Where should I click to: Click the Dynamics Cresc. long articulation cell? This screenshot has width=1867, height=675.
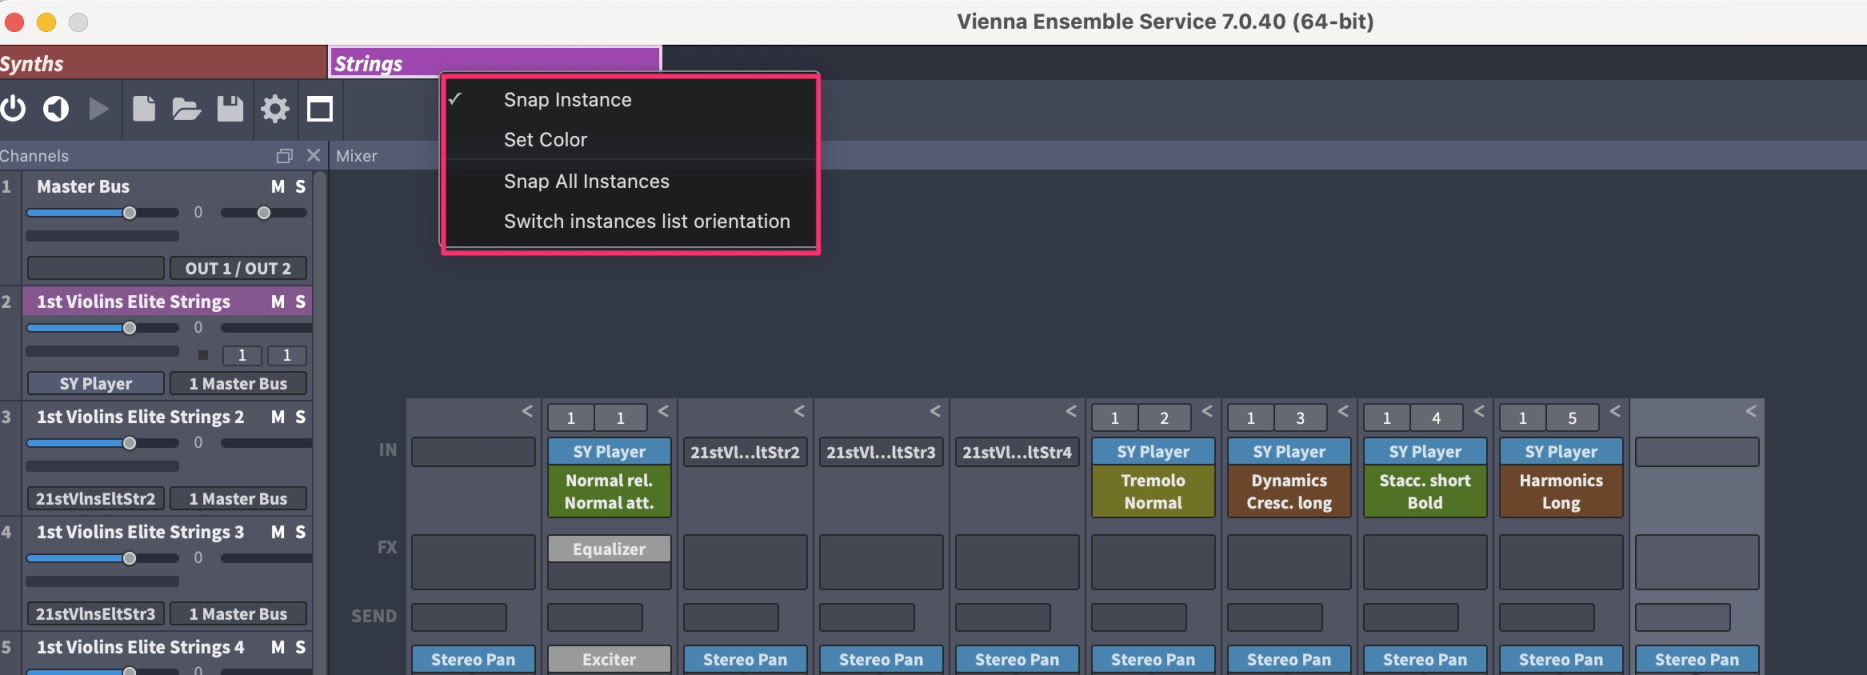1289,492
